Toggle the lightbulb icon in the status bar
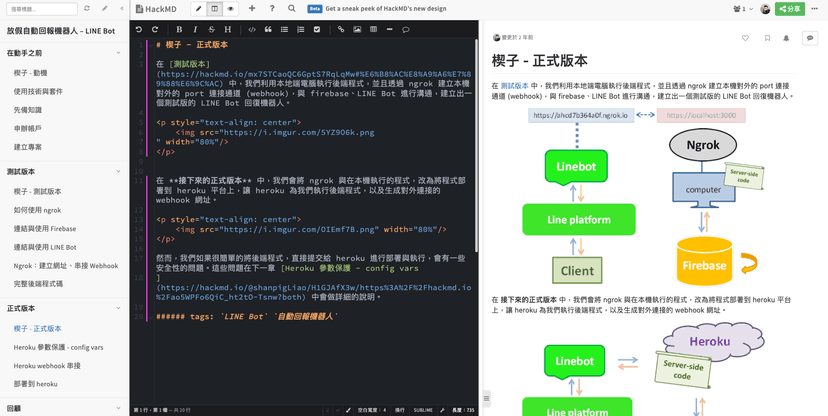 pyautogui.click(x=327, y=410)
